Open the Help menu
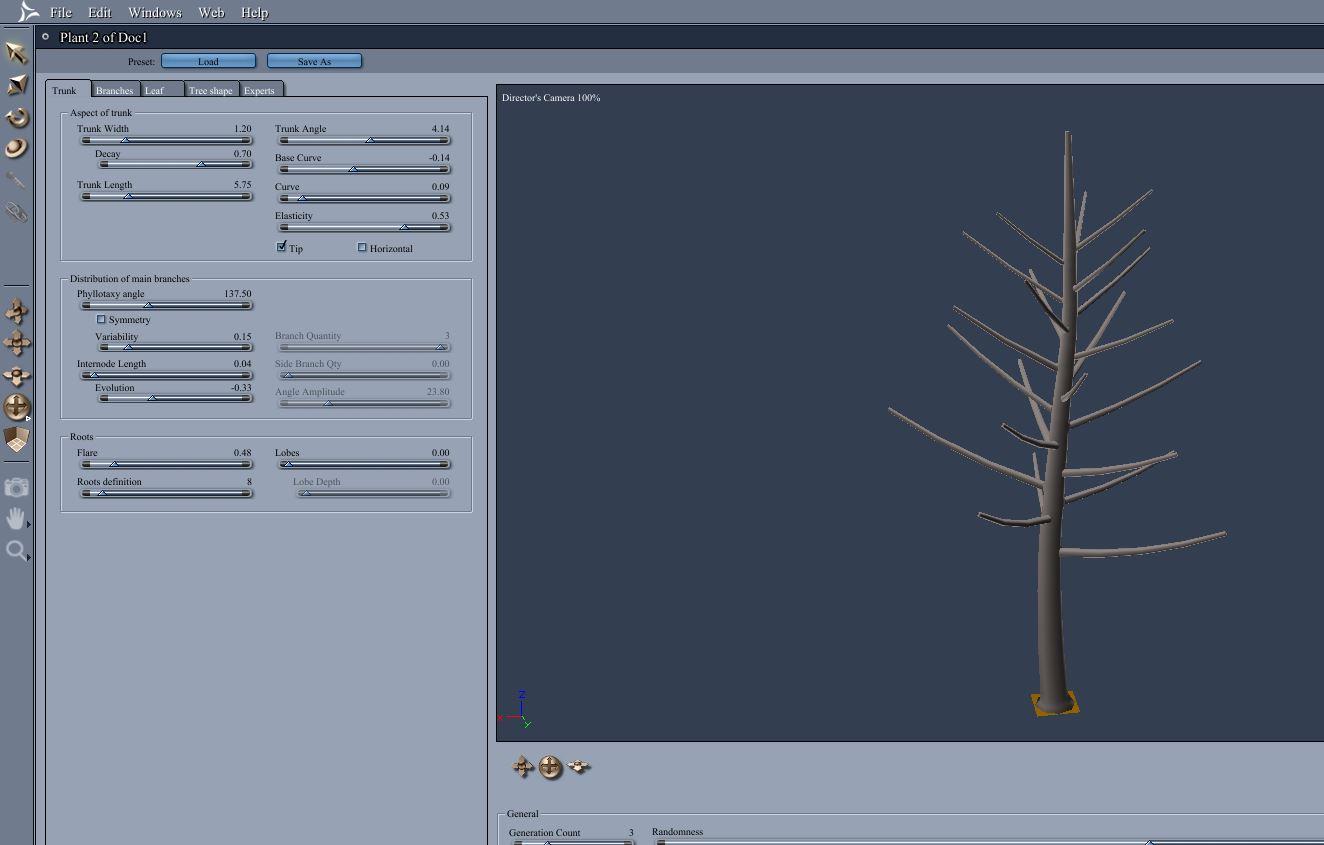 (x=254, y=12)
